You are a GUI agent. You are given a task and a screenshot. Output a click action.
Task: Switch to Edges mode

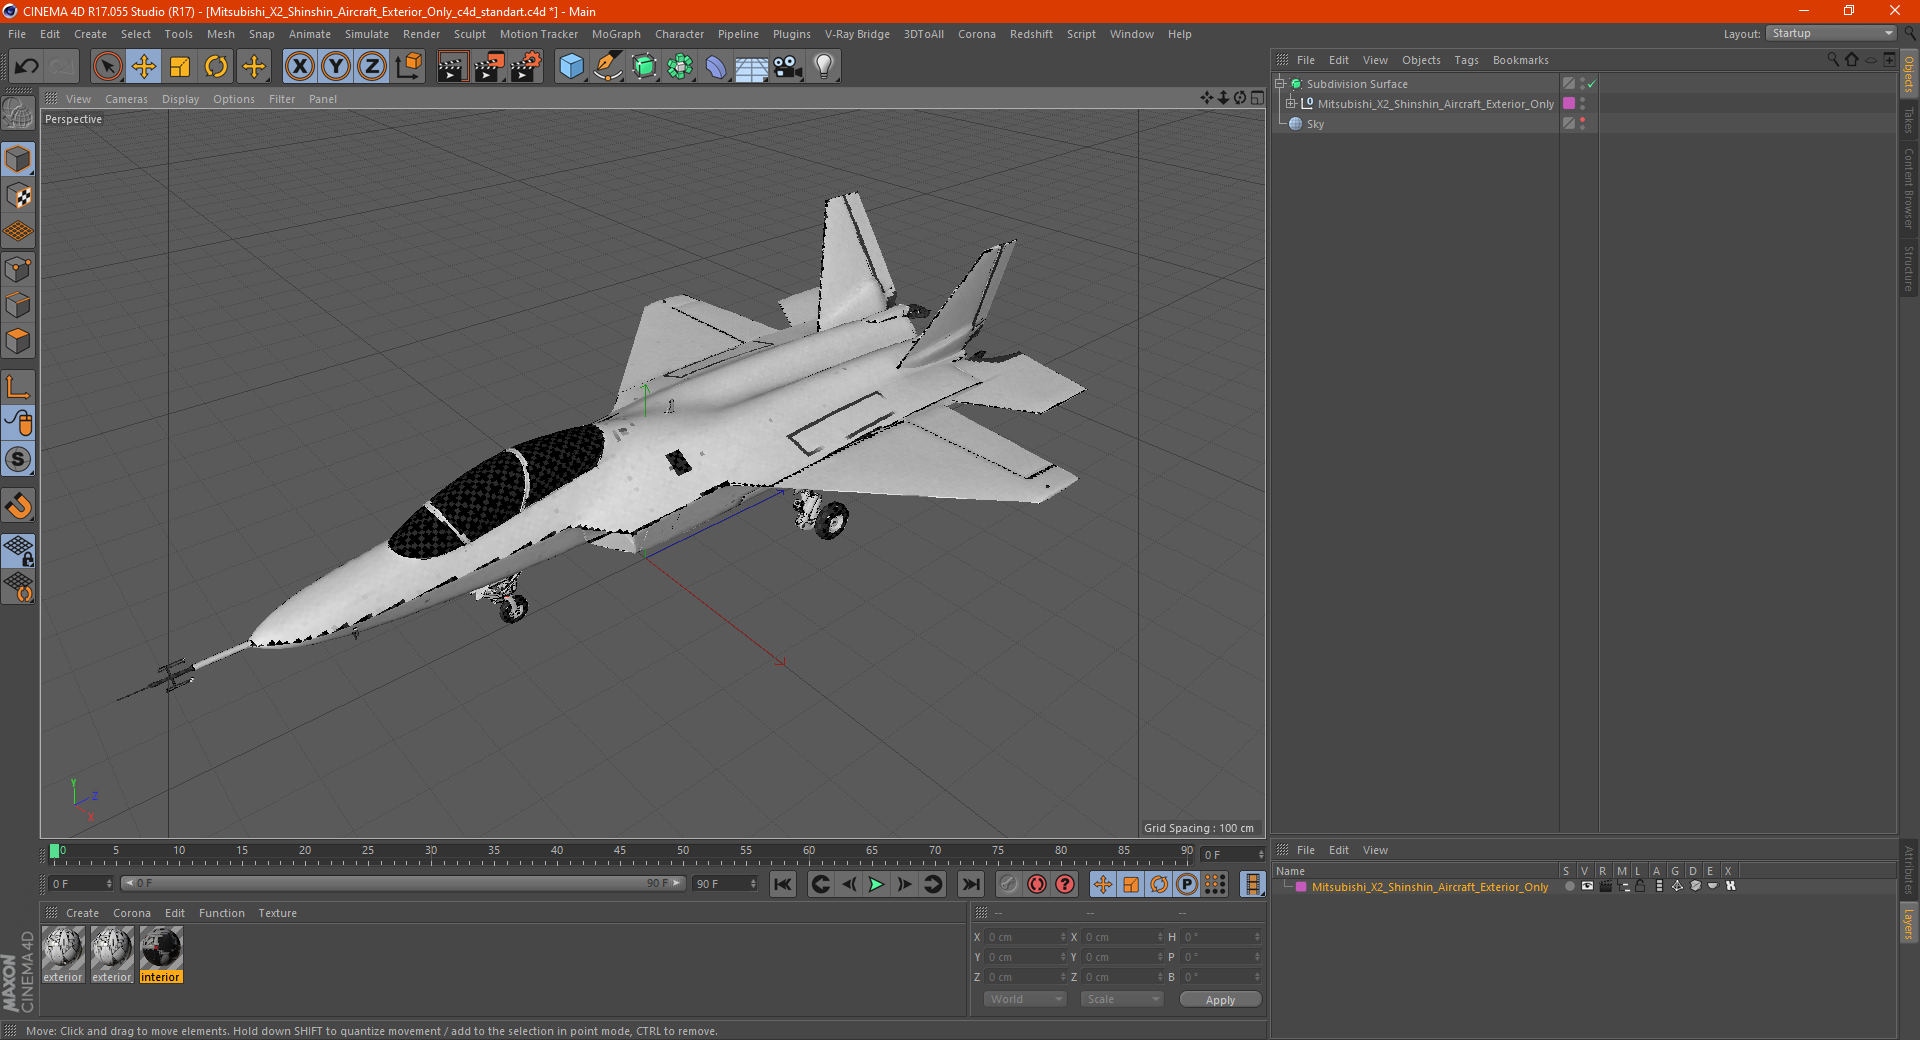(x=19, y=305)
